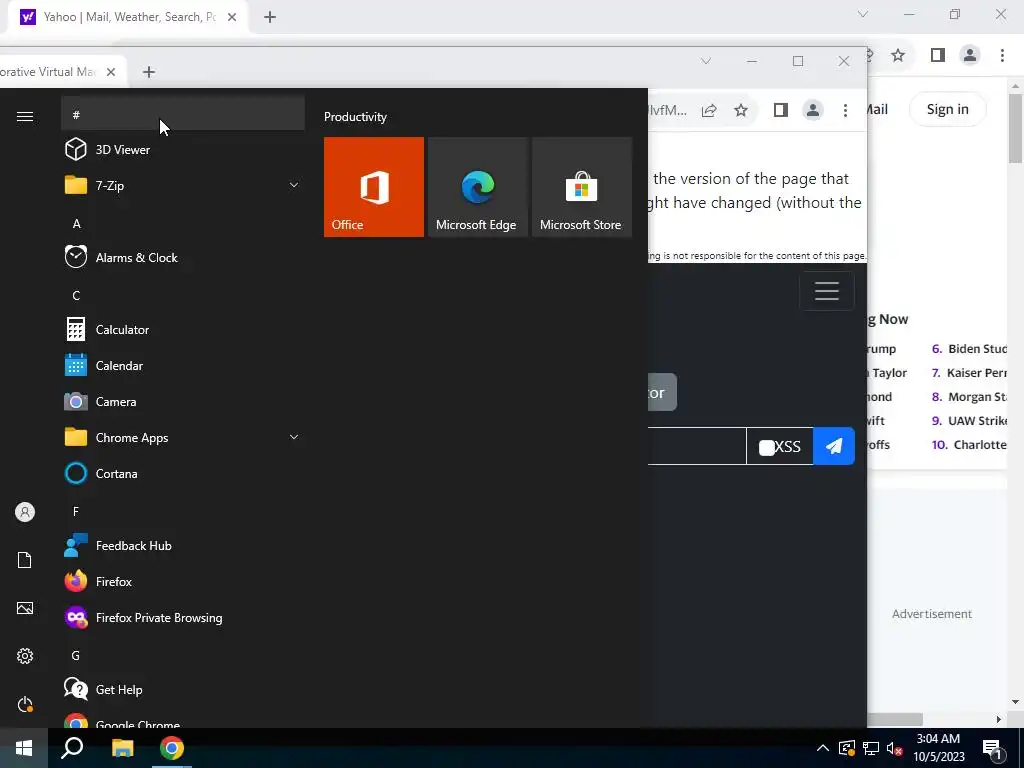Click the Microsoft Edge tile
The width and height of the screenshot is (1024, 768).
point(477,187)
